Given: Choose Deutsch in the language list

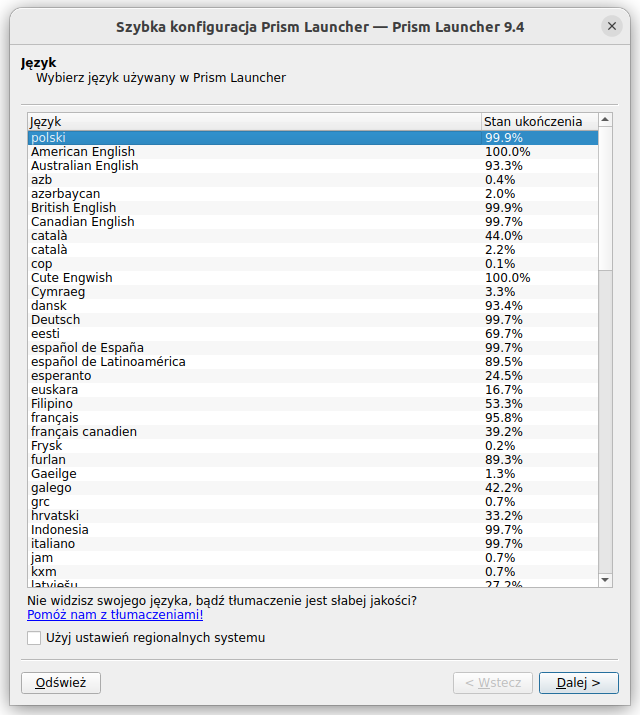Looking at the screenshot, I should (56, 320).
